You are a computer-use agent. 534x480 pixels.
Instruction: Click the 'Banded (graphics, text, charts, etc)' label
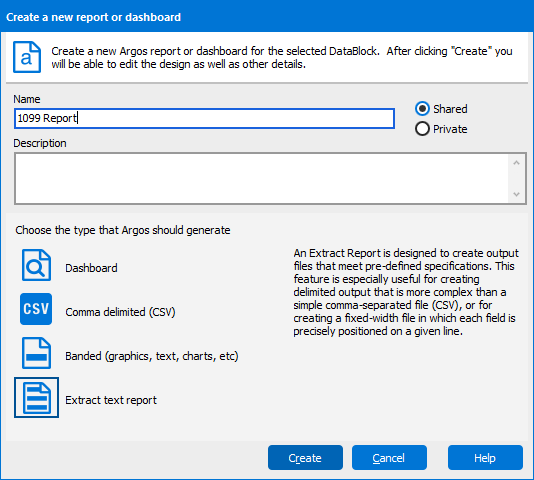(152, 356)
